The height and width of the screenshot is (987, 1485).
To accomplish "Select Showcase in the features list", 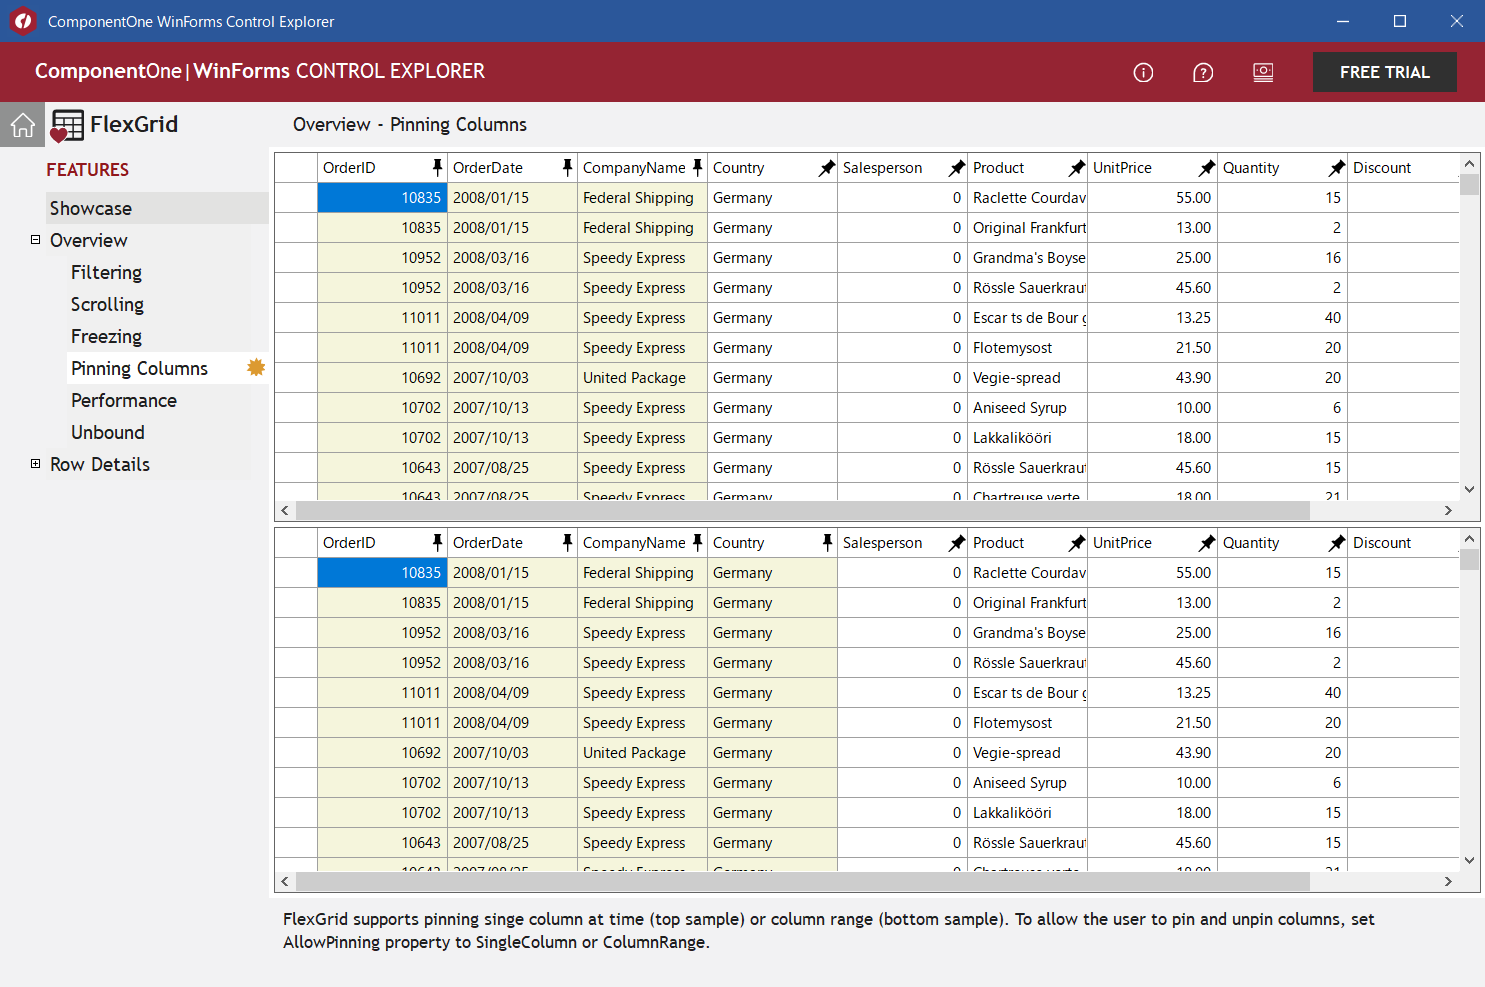I will point(157,208).
